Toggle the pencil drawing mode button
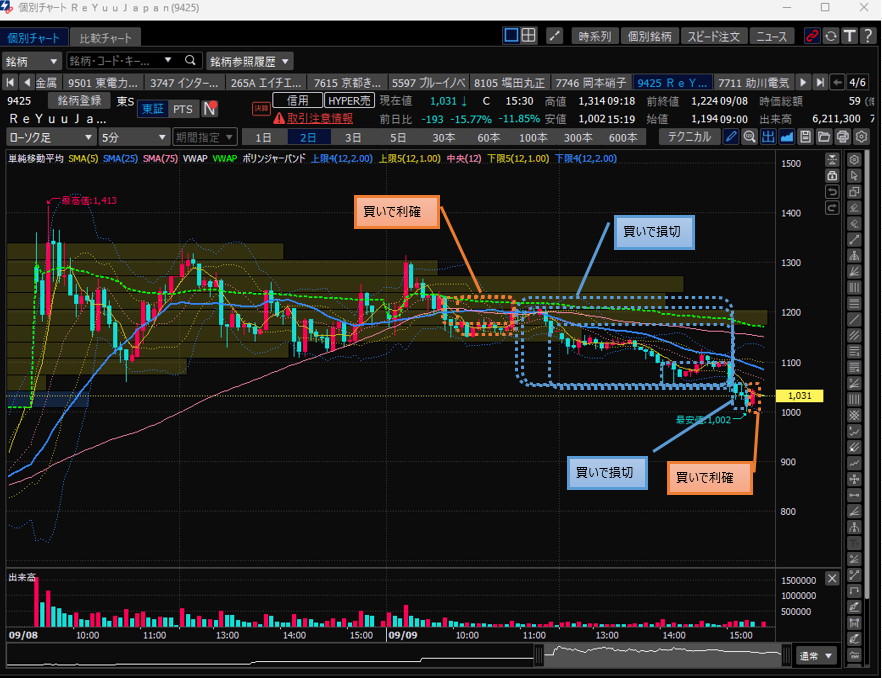Image resolution: width=882 pixels, height=678 pixels. [x=731, y=137]
